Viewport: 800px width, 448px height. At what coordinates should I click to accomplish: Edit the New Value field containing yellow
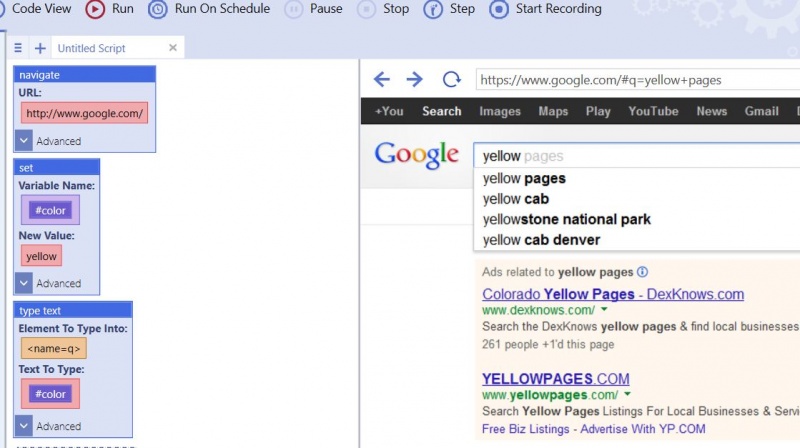(41, 256)
